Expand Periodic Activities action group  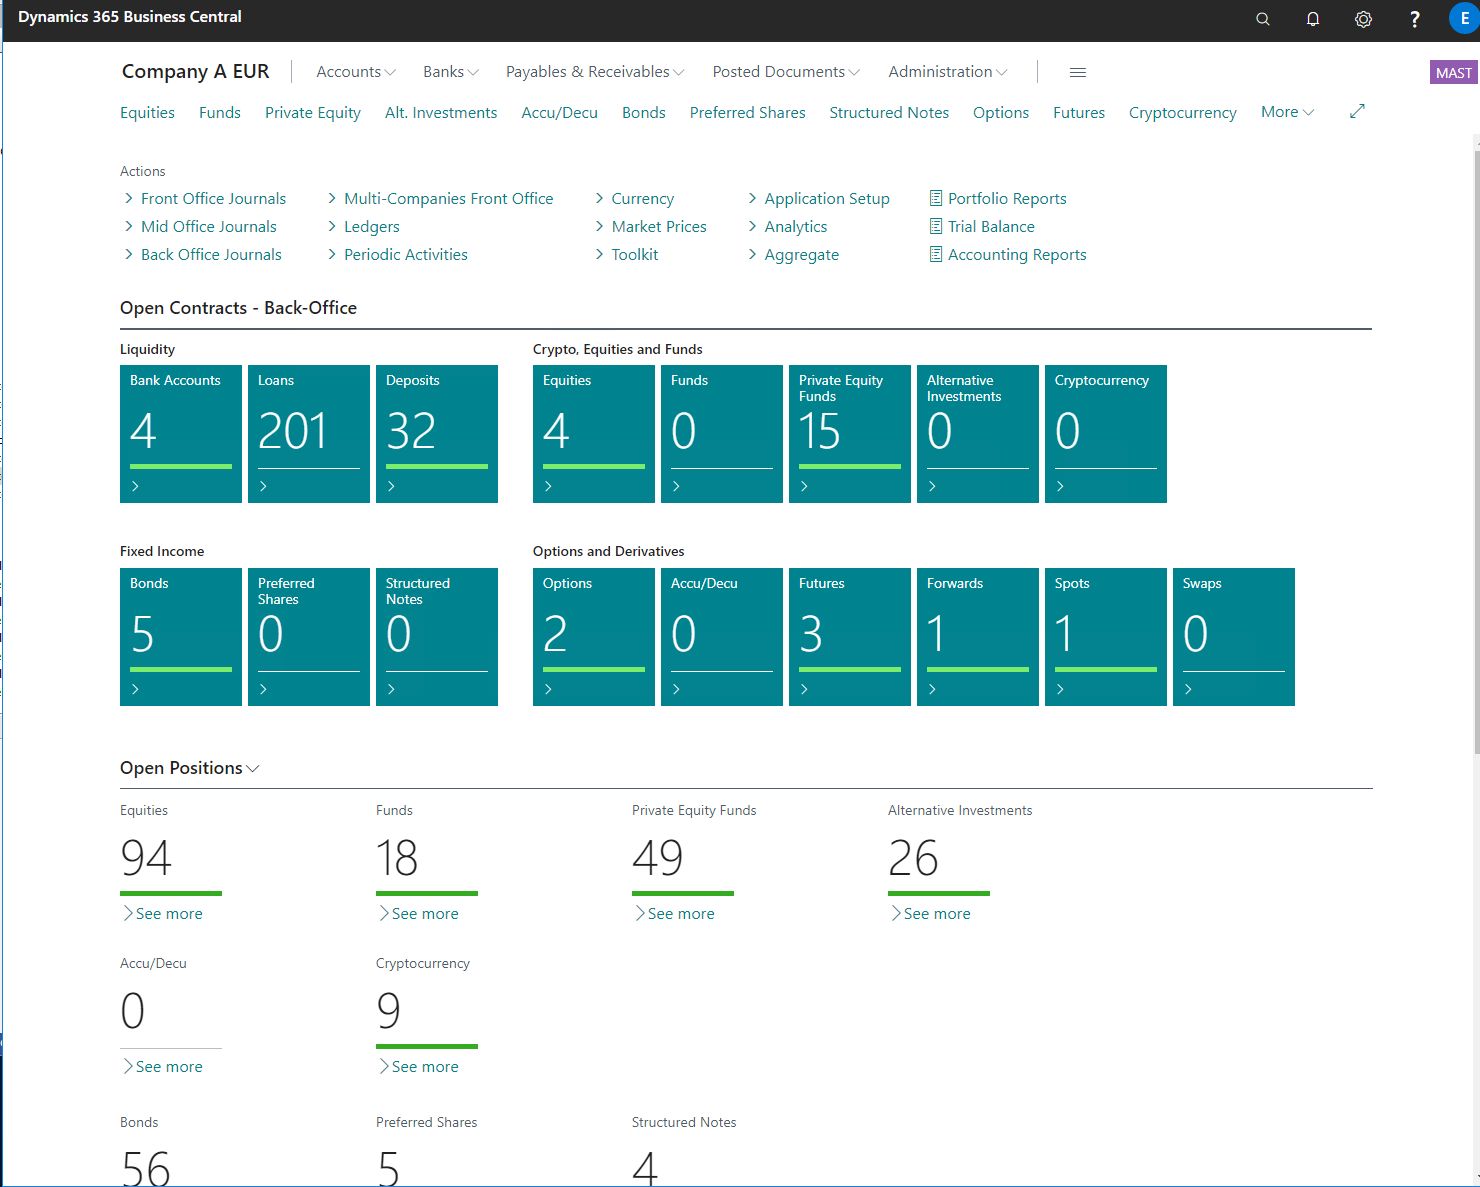click(397, 254)
